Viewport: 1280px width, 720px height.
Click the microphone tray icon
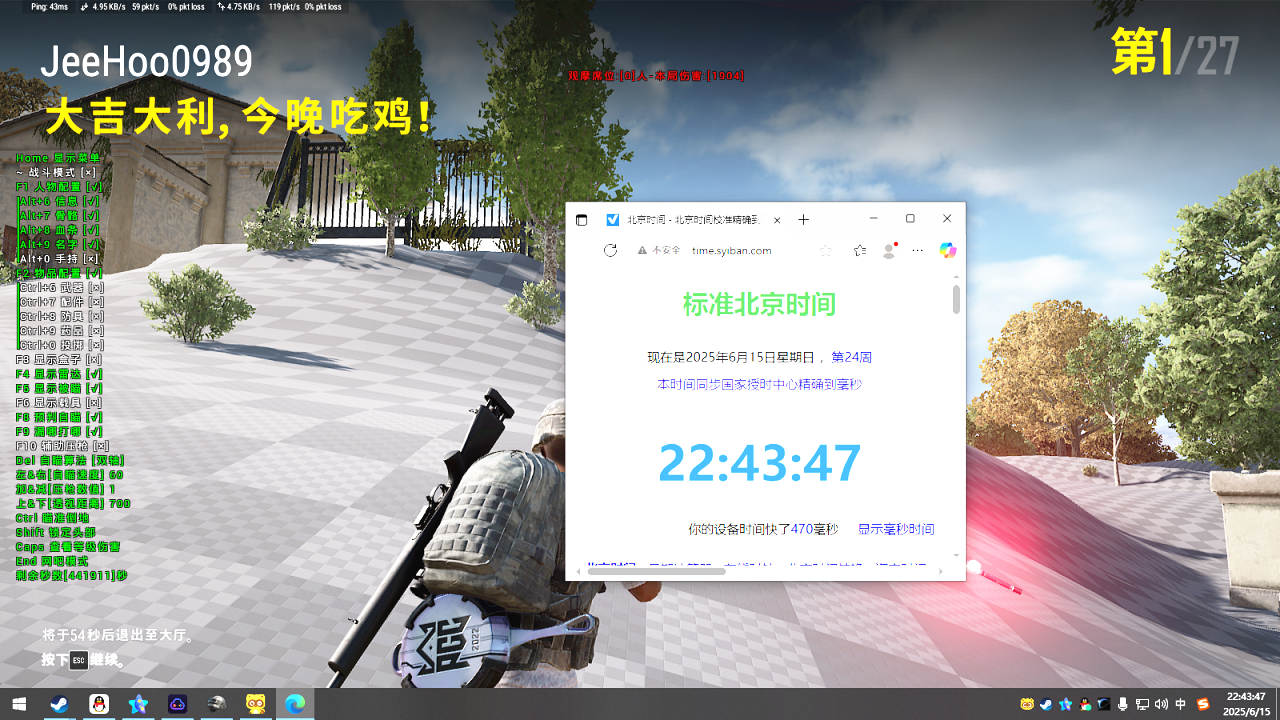point(1123,704)
